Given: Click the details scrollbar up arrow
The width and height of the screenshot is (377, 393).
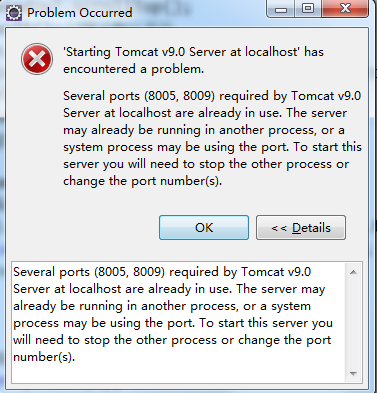Looking at the screenshot, I should (353, 273).
